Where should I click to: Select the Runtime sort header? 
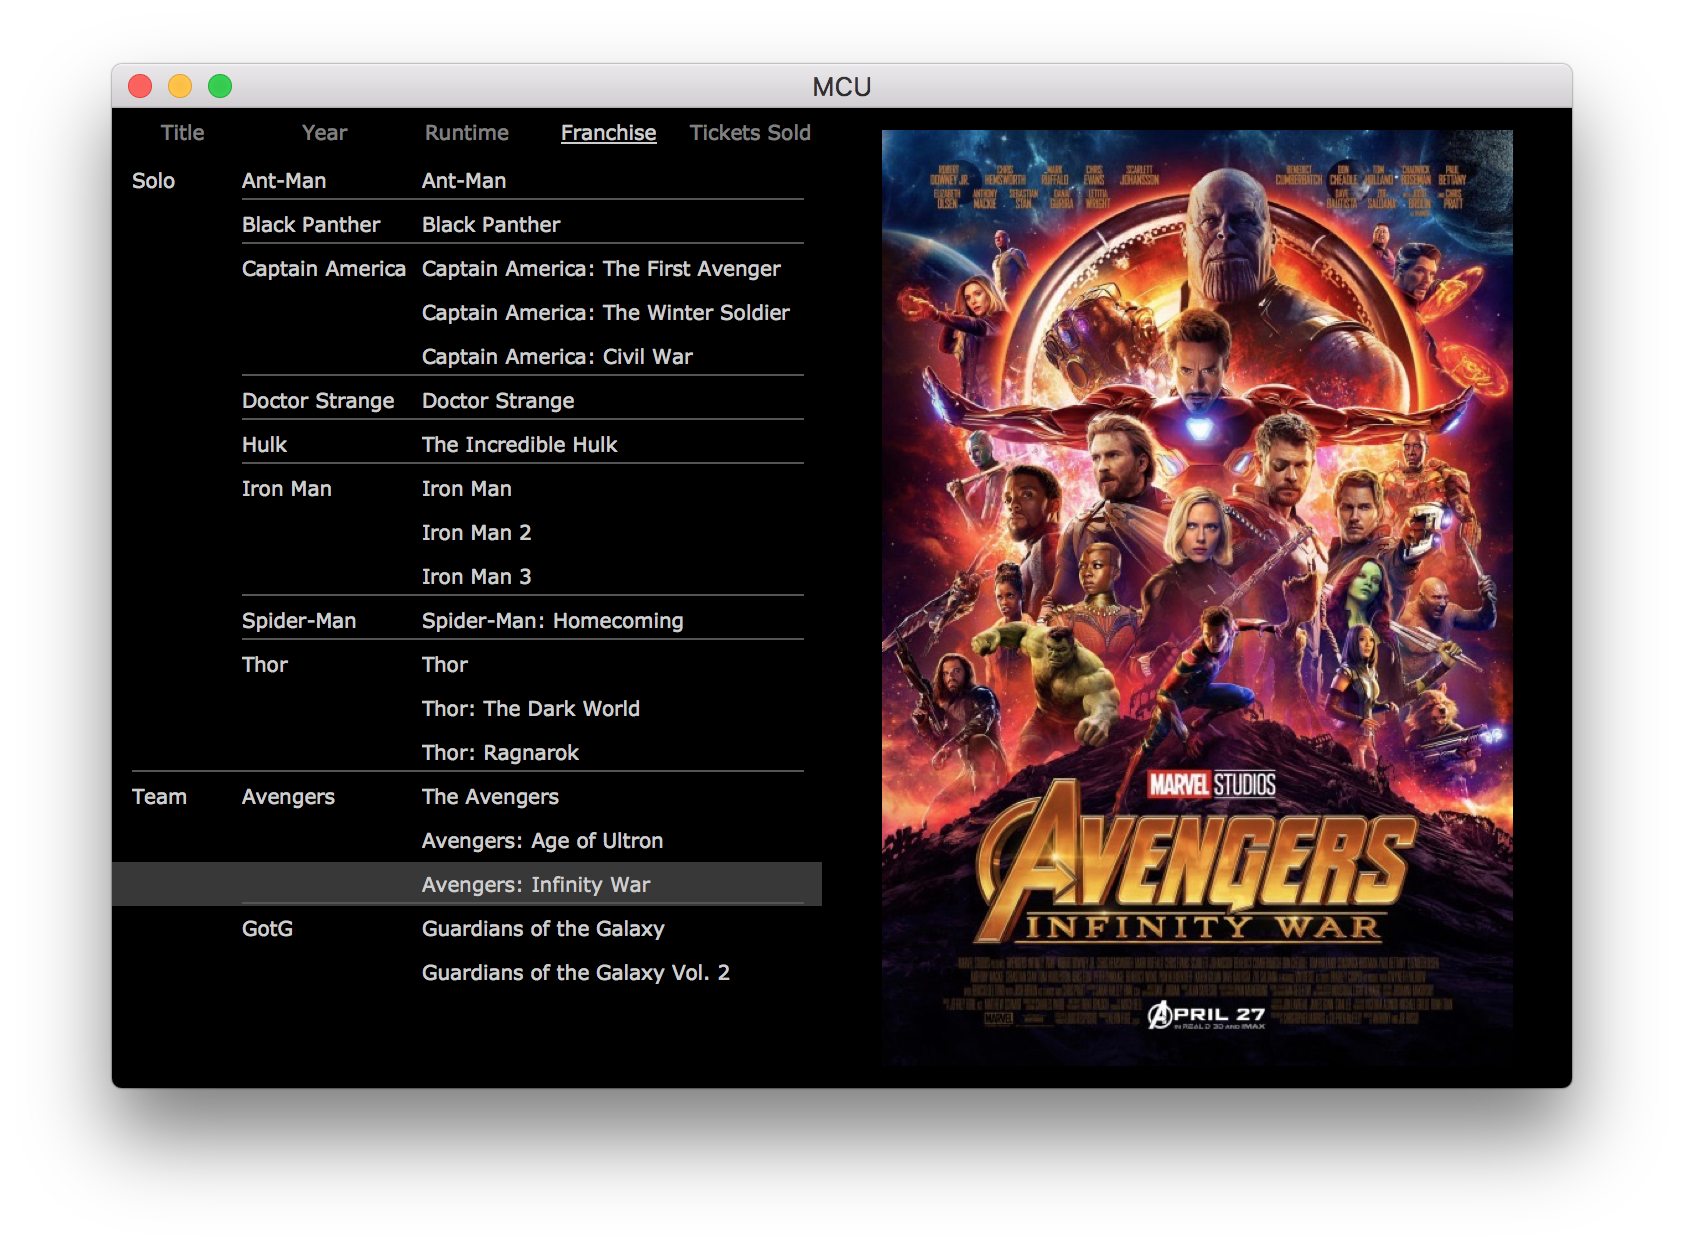pos(466,133)
